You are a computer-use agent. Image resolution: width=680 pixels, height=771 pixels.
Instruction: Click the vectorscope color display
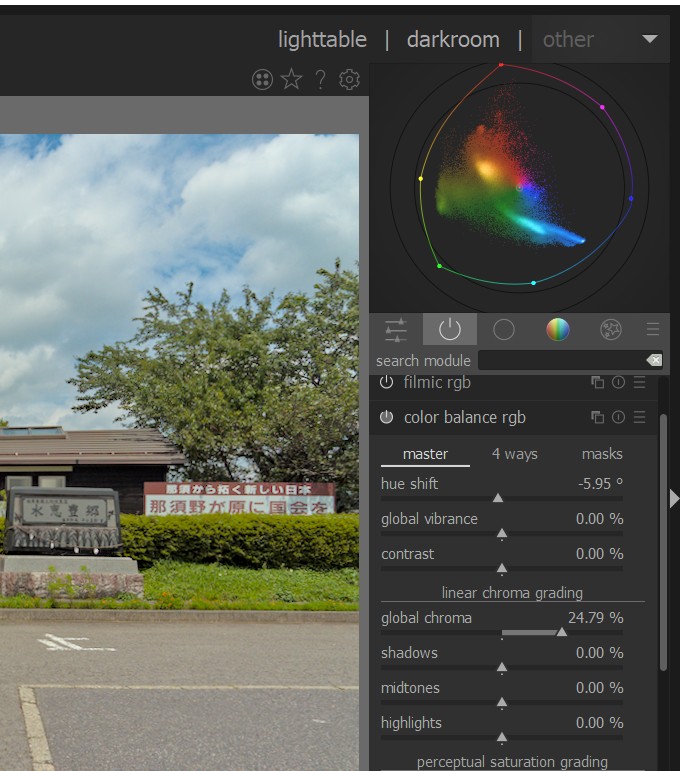(519, 188)
